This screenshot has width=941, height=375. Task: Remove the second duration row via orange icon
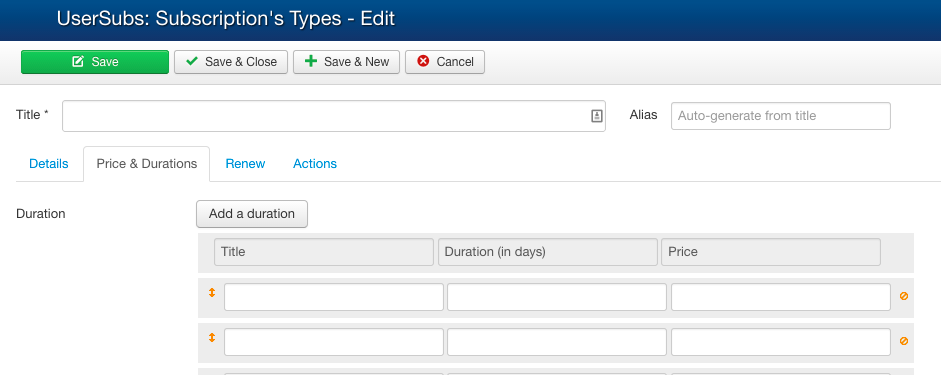(x=904, y=341)
